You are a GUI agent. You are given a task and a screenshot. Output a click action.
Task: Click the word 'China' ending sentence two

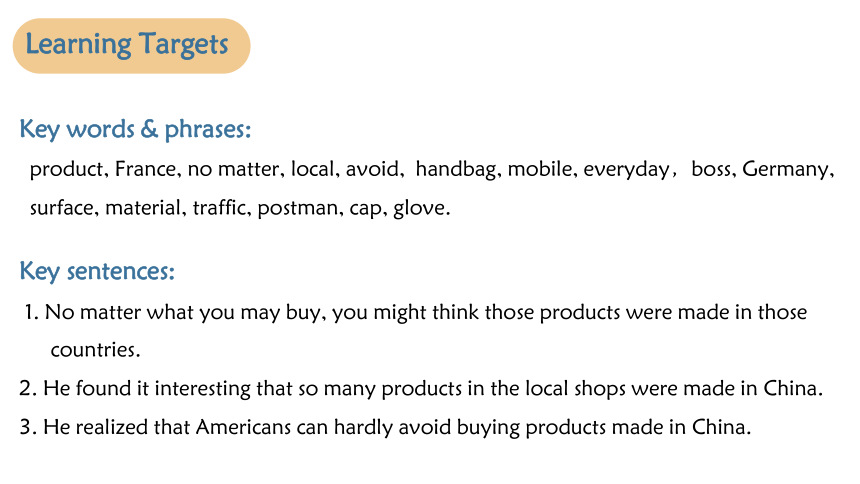click(x=790, y=389)
